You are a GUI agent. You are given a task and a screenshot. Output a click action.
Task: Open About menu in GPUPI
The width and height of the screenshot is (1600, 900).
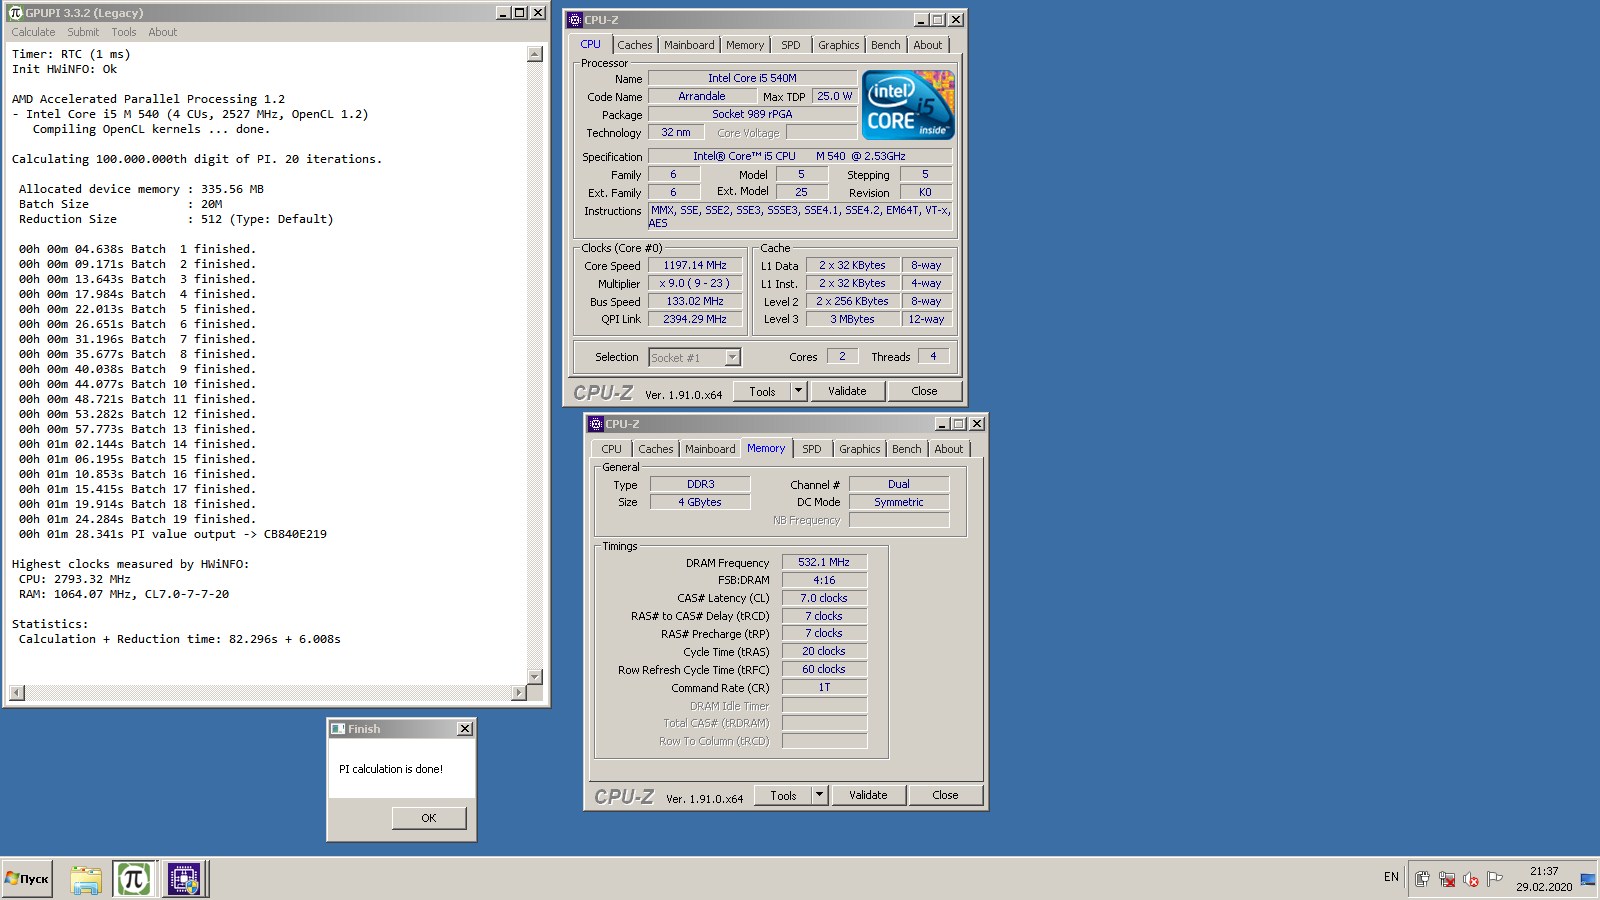point(162,32)
